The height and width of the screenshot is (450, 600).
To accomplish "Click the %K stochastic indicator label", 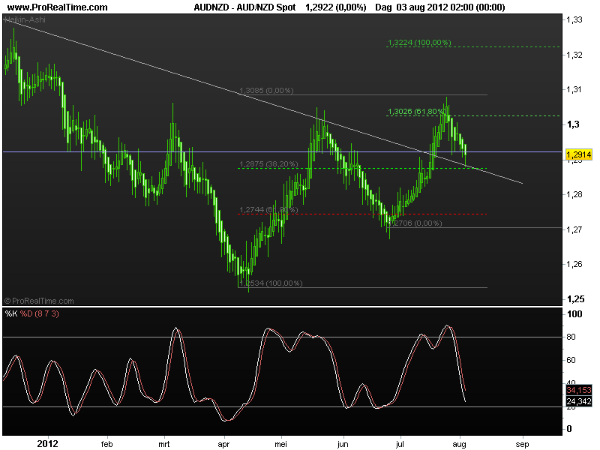I will [x=11, y=314].
